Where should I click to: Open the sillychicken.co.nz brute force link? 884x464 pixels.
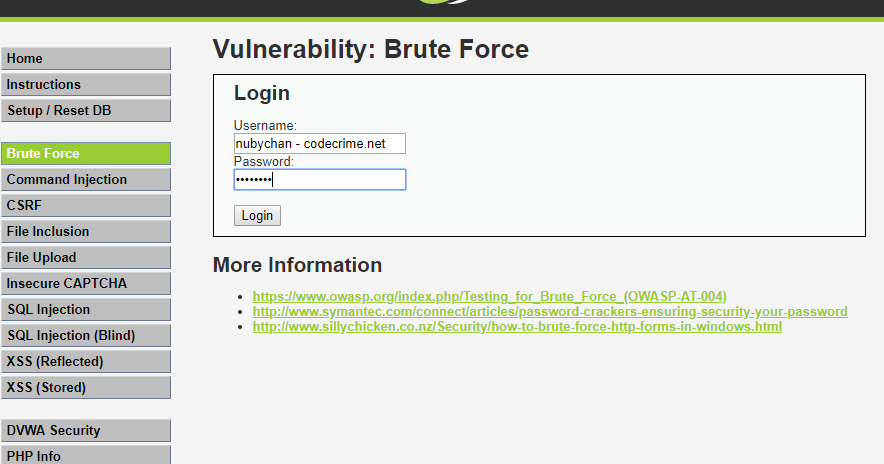point(517,326)
